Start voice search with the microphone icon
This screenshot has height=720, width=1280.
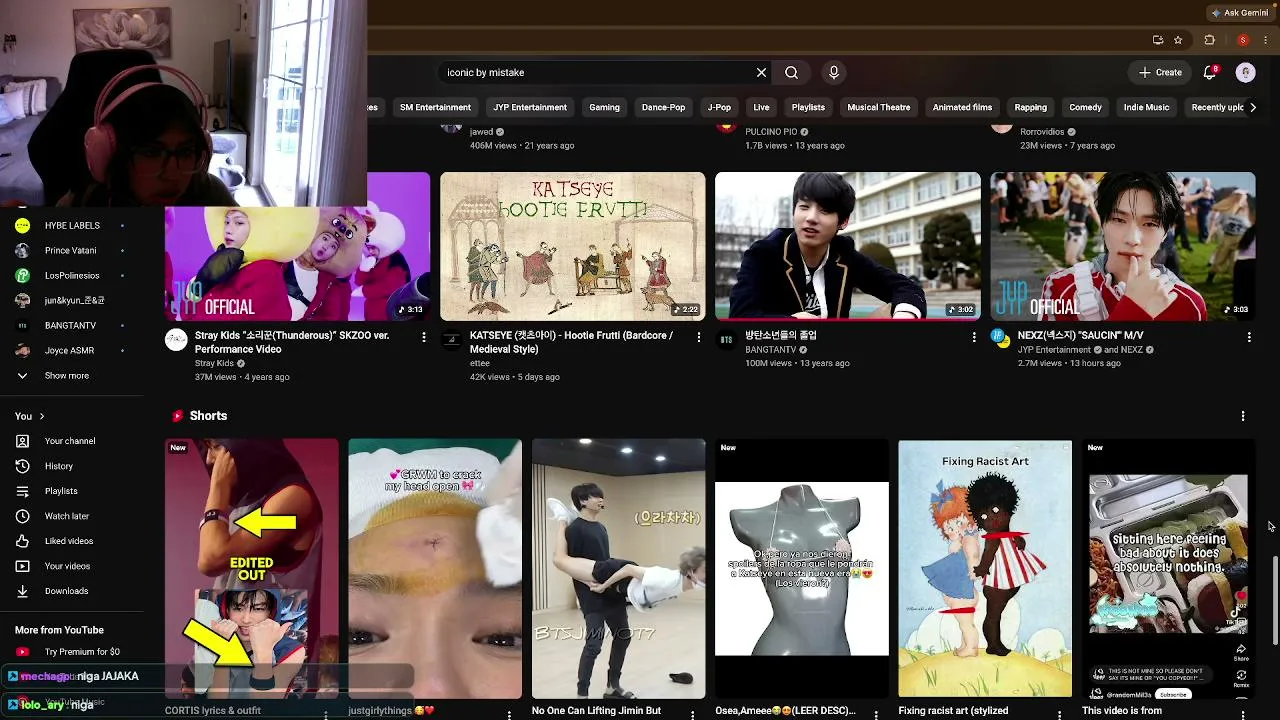[x=834, y=72]
